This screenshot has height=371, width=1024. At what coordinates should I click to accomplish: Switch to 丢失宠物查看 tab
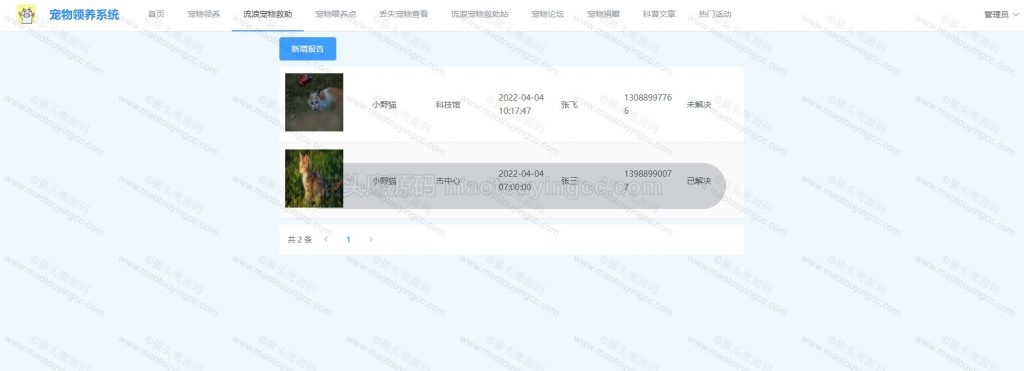(404, 14)
